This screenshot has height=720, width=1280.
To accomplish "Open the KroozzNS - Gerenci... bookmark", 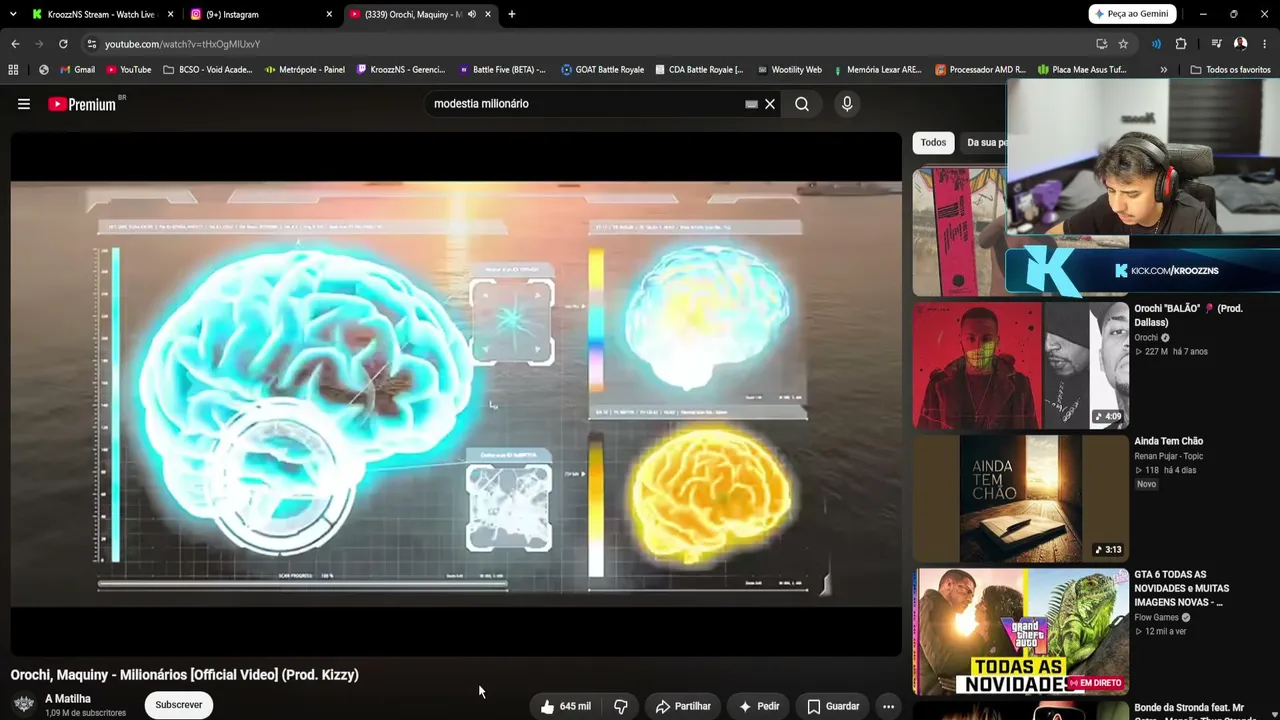I will (401, 70).
